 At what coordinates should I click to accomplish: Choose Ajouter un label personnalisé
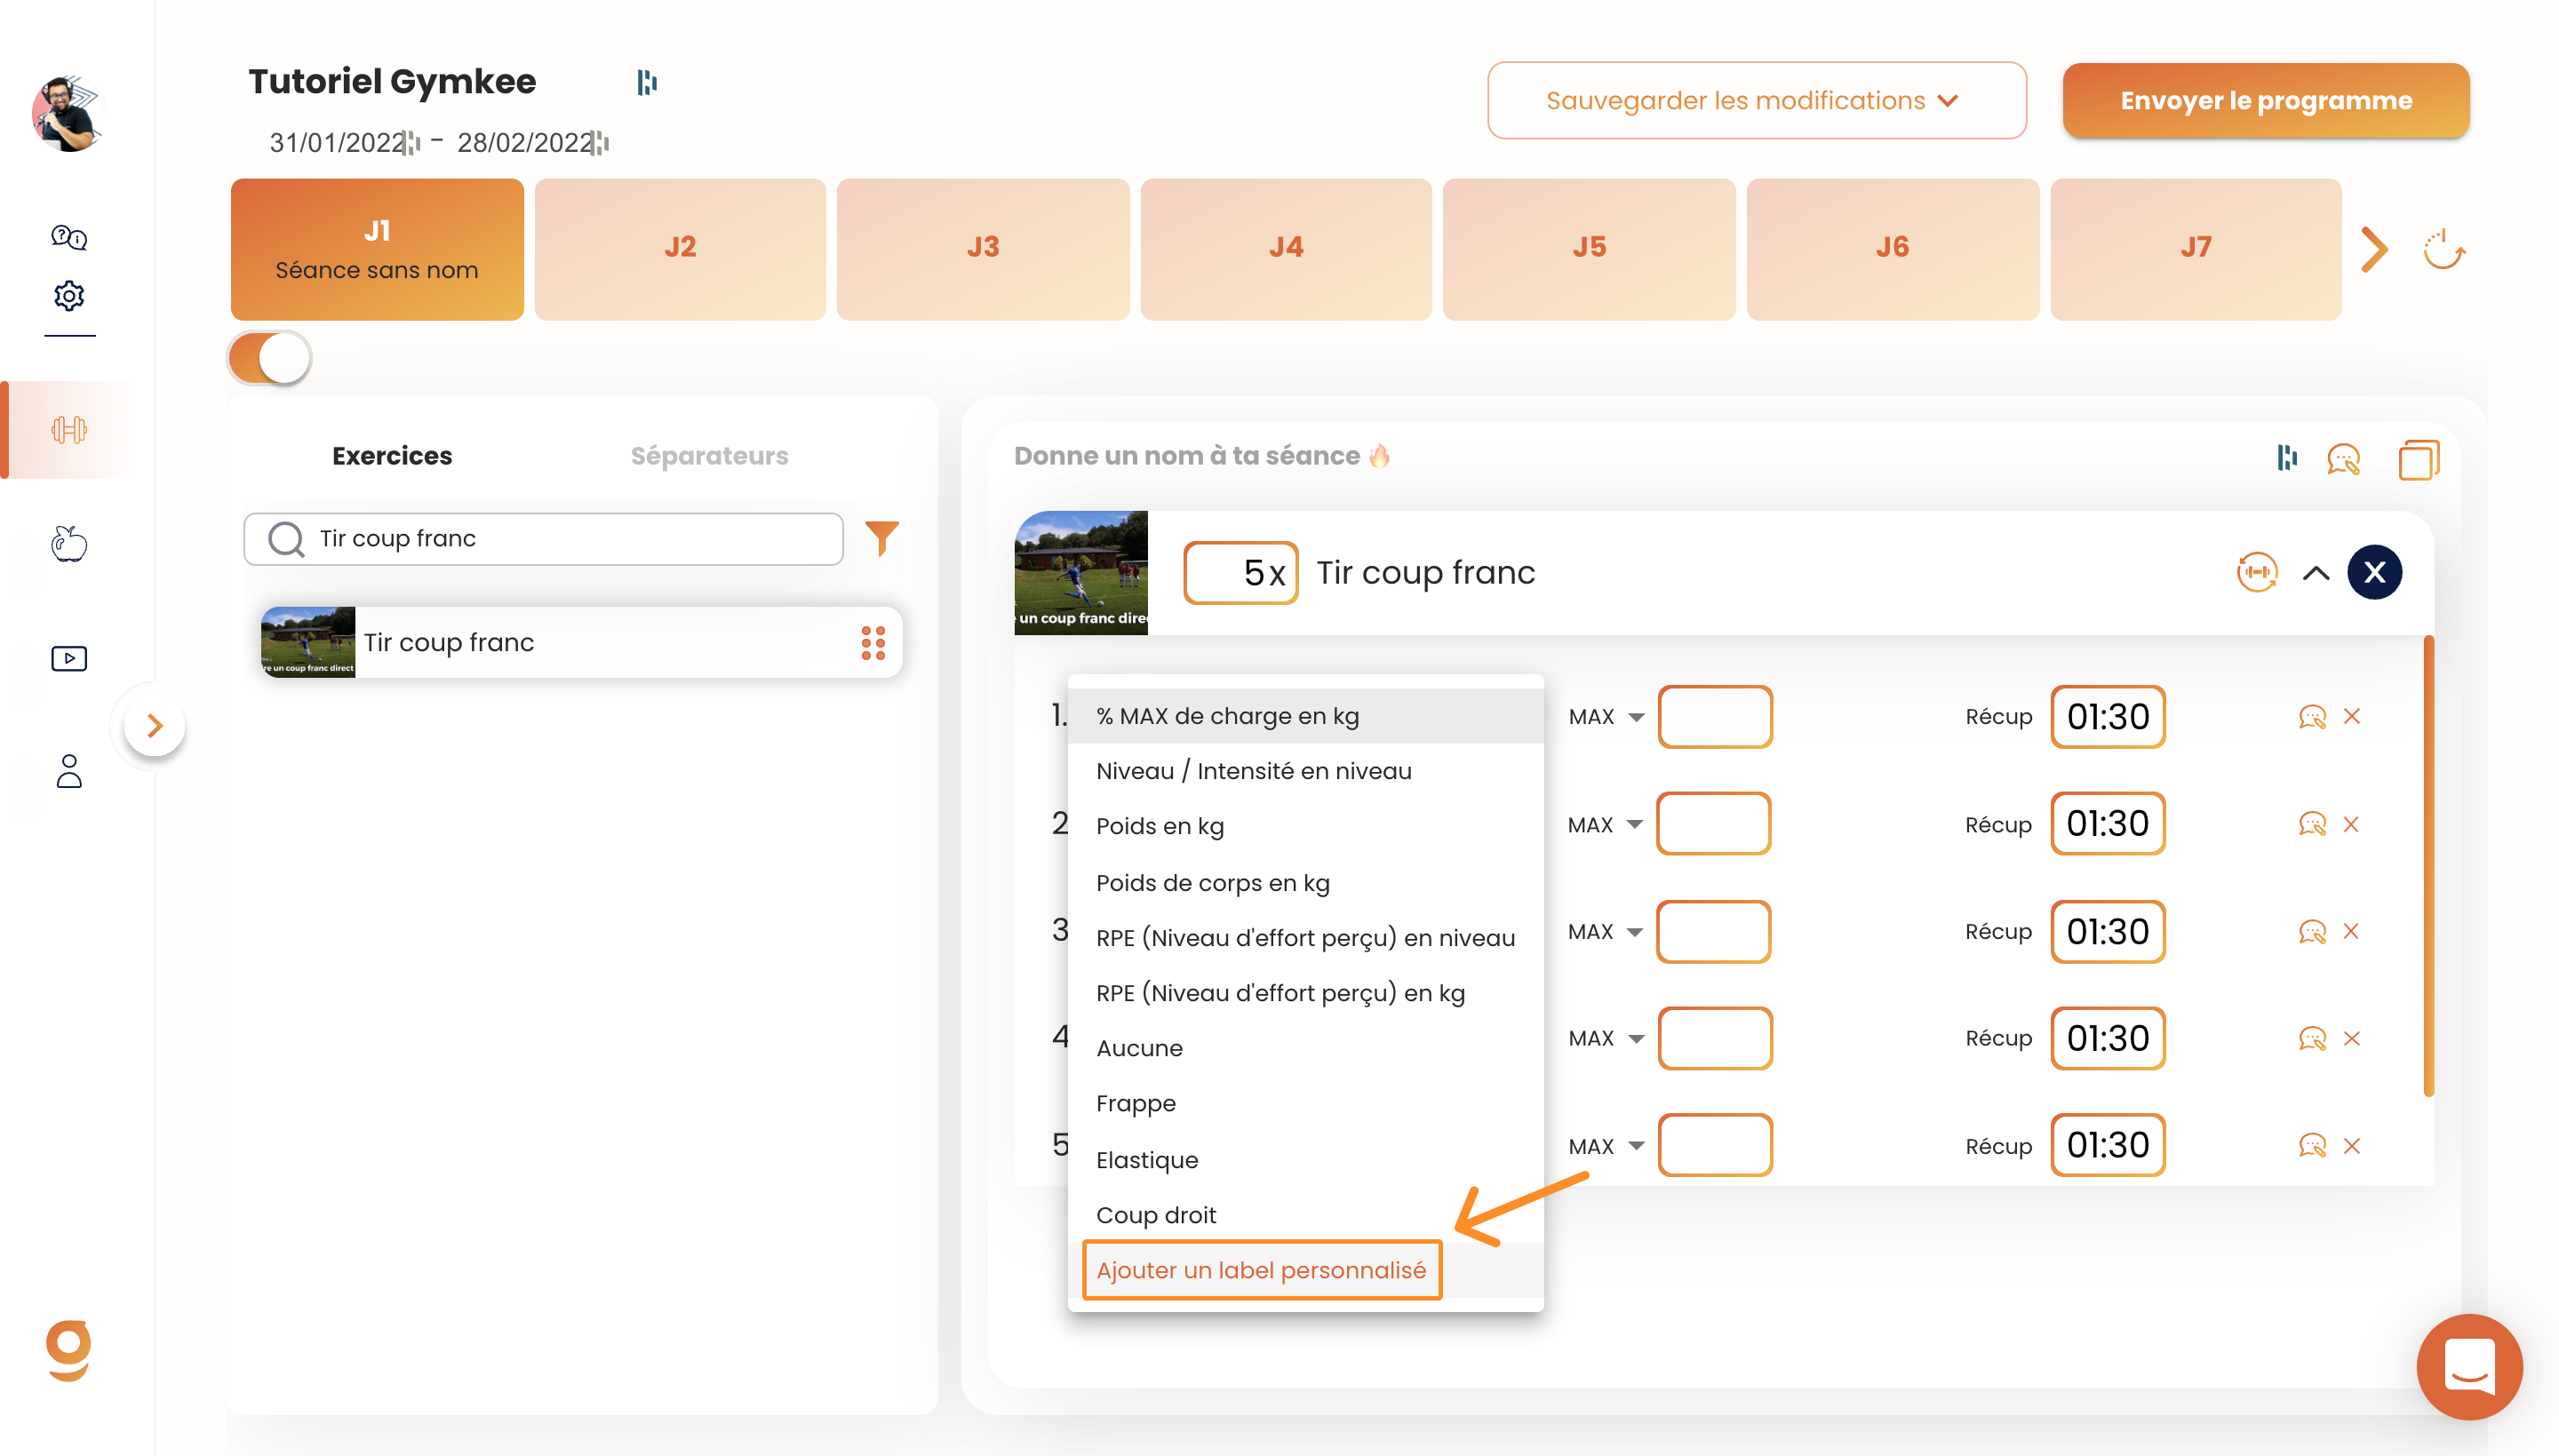[x=1261, y=1270]
